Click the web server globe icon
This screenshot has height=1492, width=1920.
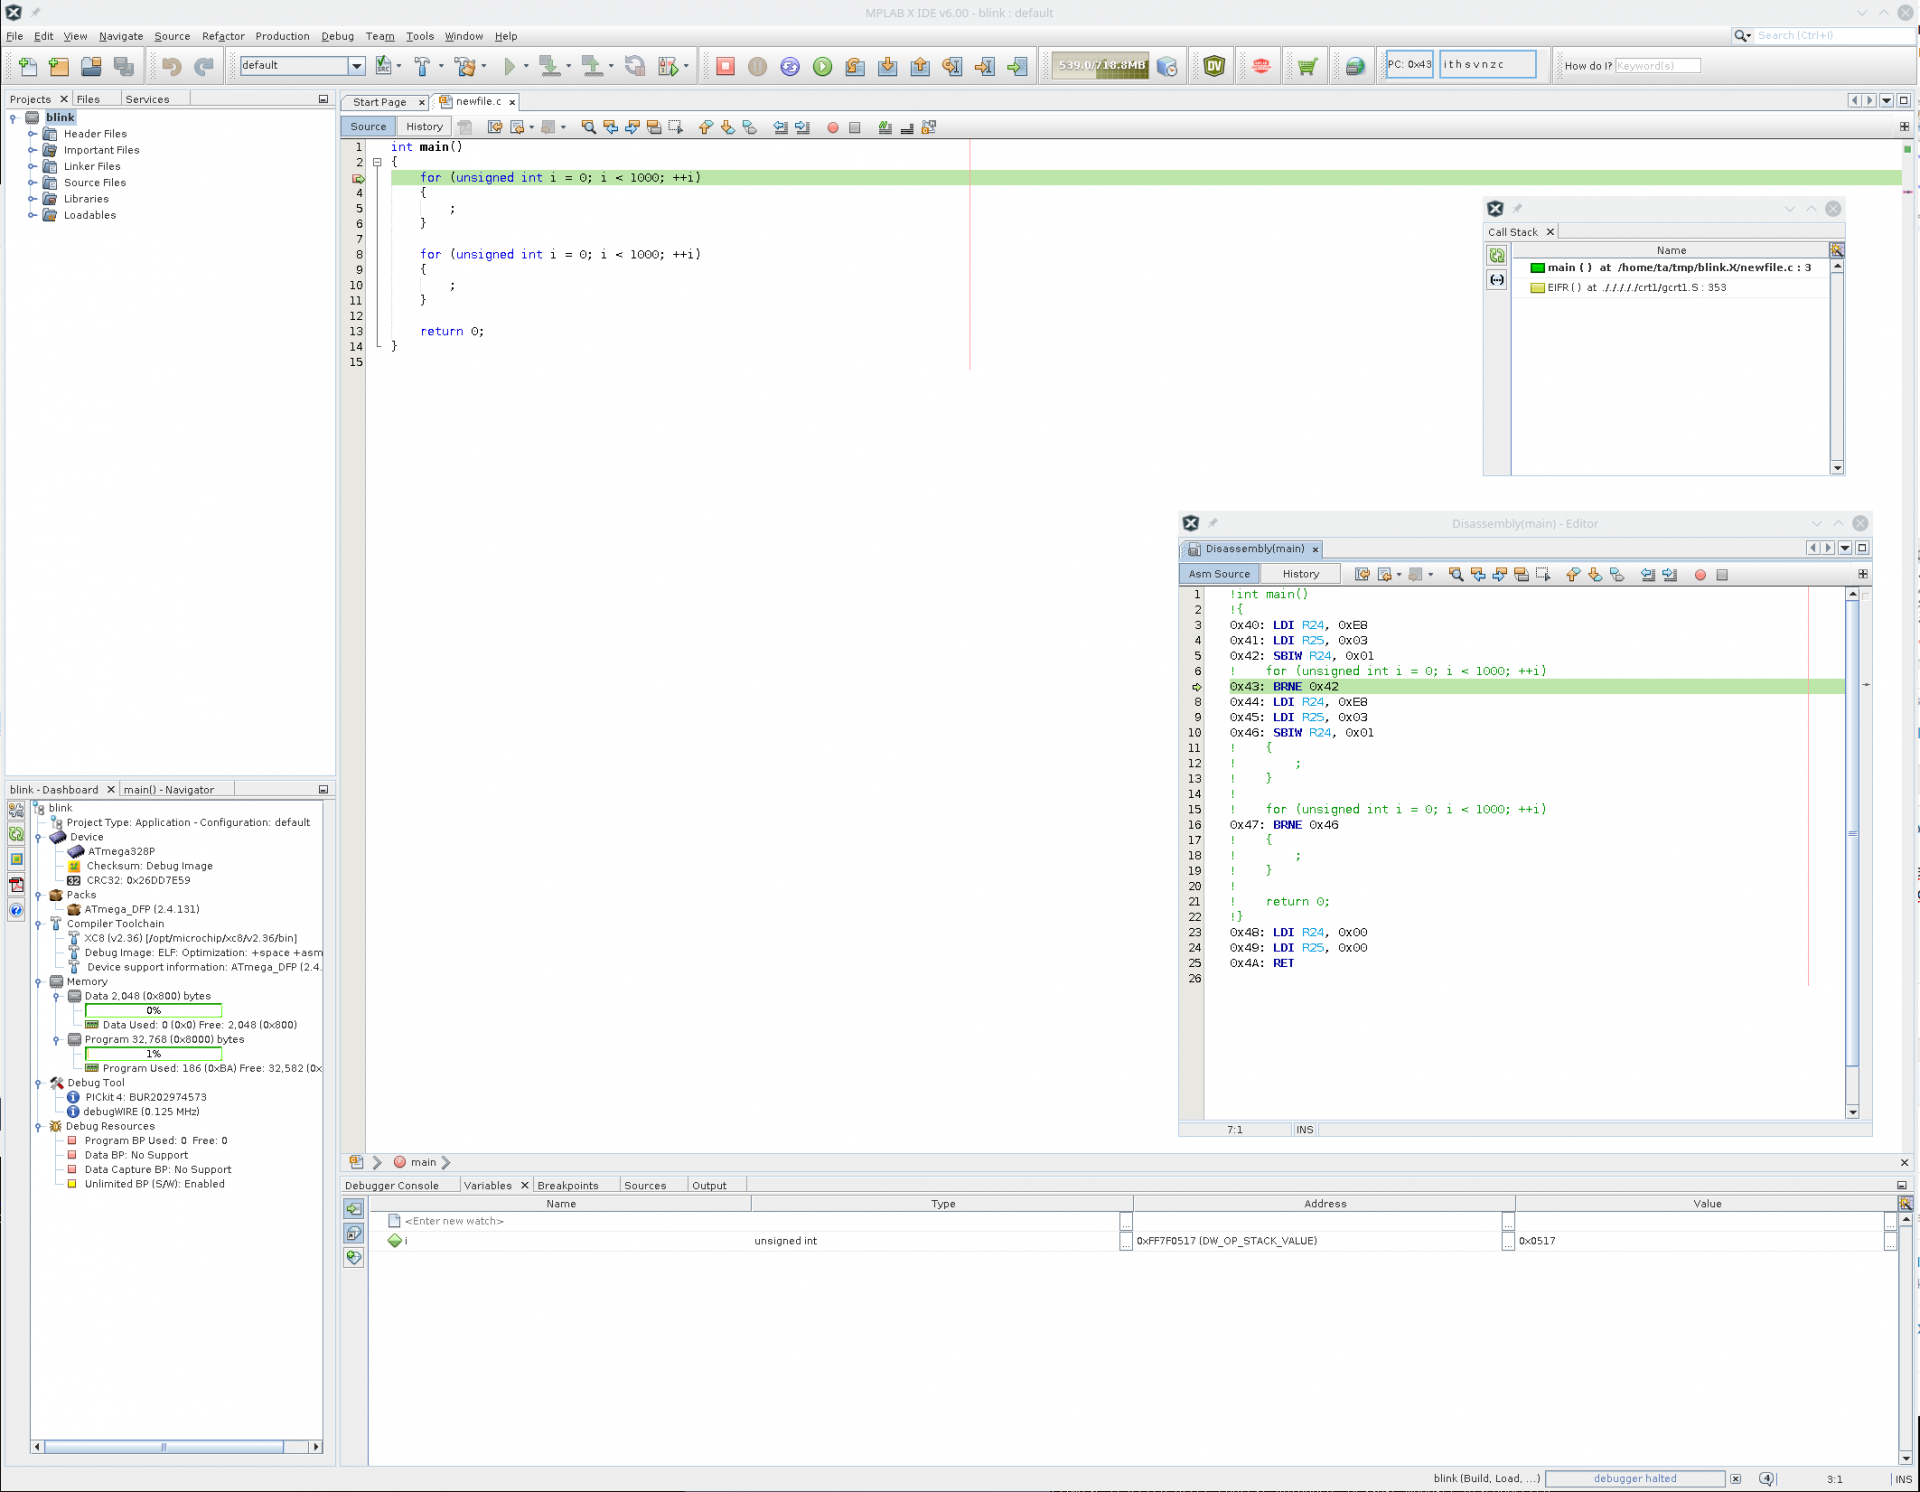(x=1355, y=67)
